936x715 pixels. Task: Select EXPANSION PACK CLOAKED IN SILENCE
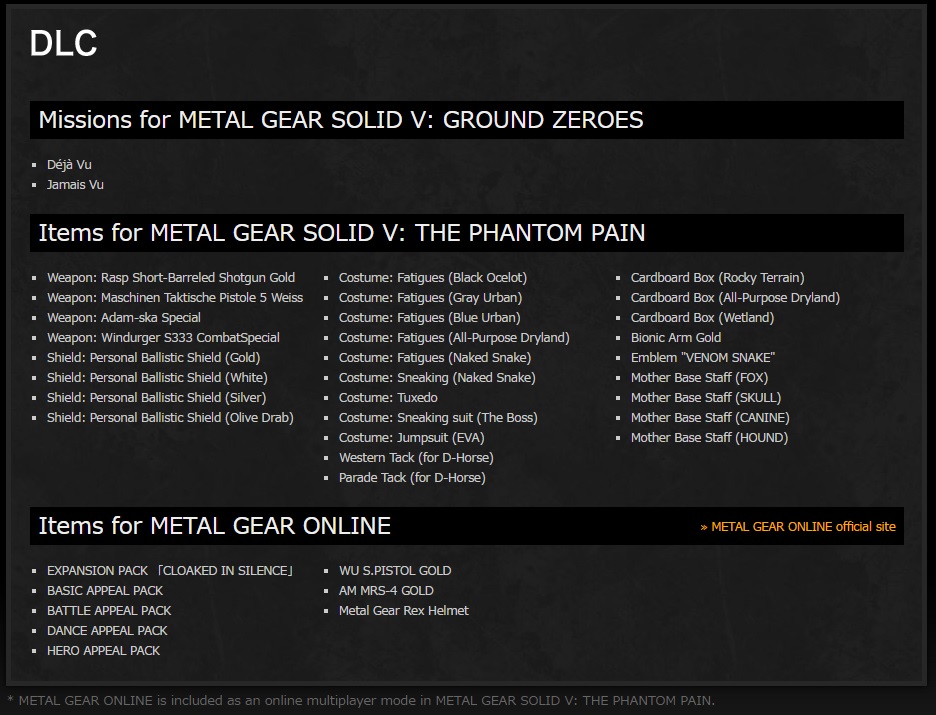(x=171, y=571)
